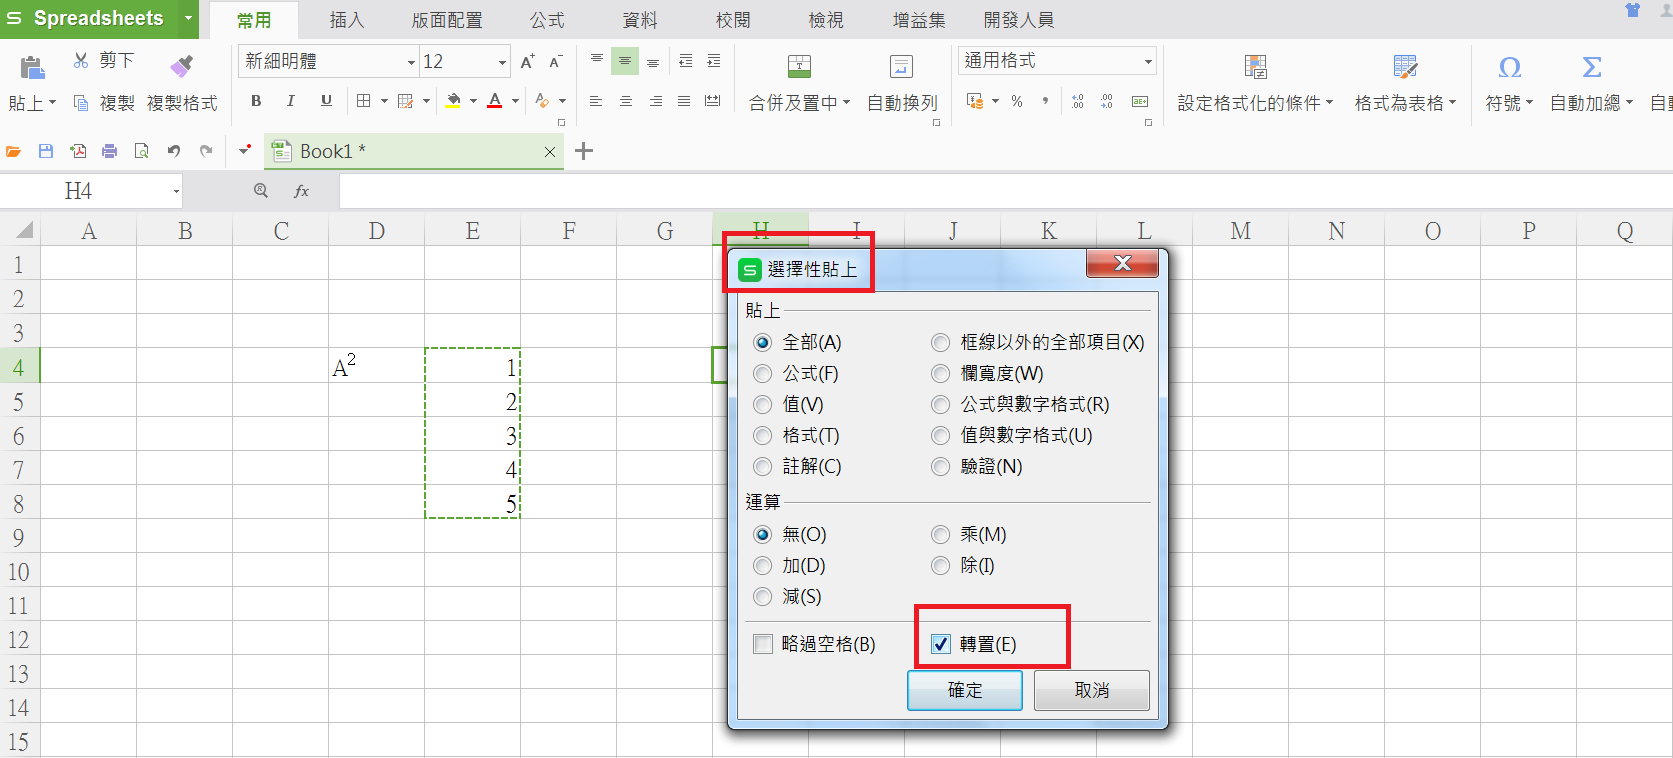Select the 註解(C) paste radio button

click(763, 467)
